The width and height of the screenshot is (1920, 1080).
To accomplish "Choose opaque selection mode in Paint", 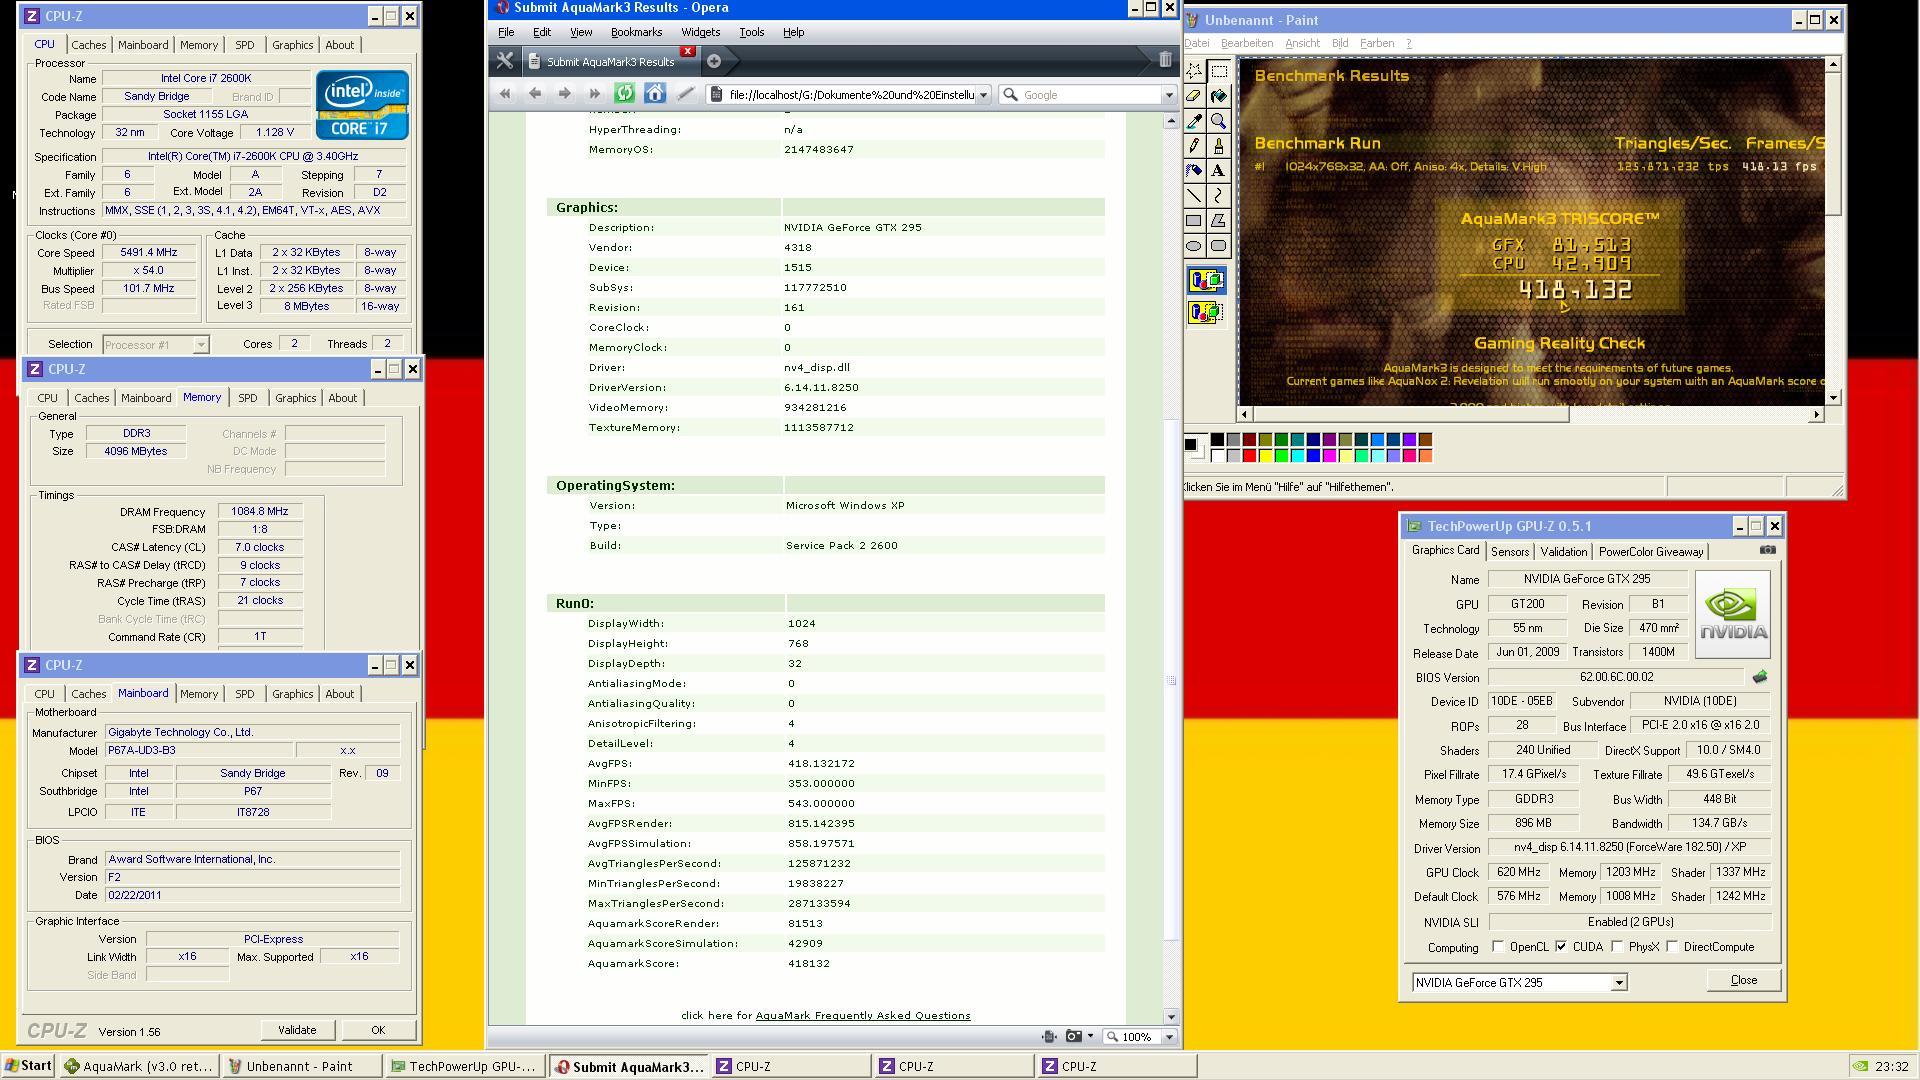I will coord(1206,281).
